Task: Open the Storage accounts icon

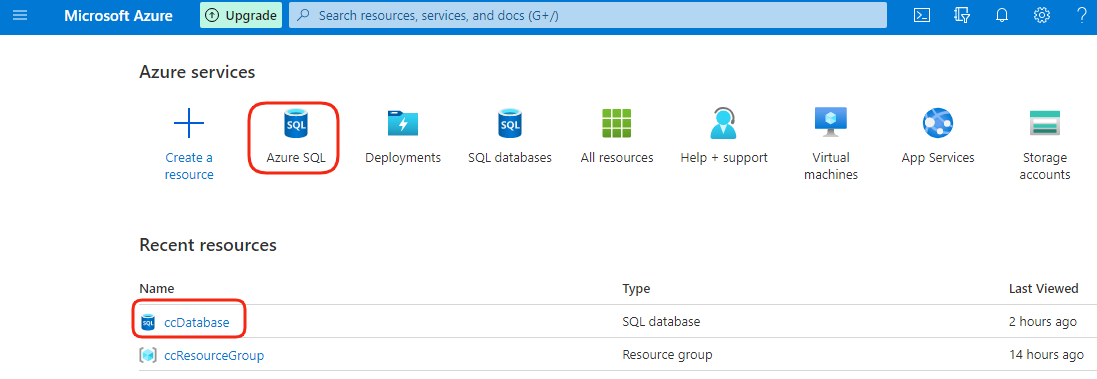Action: point(1045,123)
